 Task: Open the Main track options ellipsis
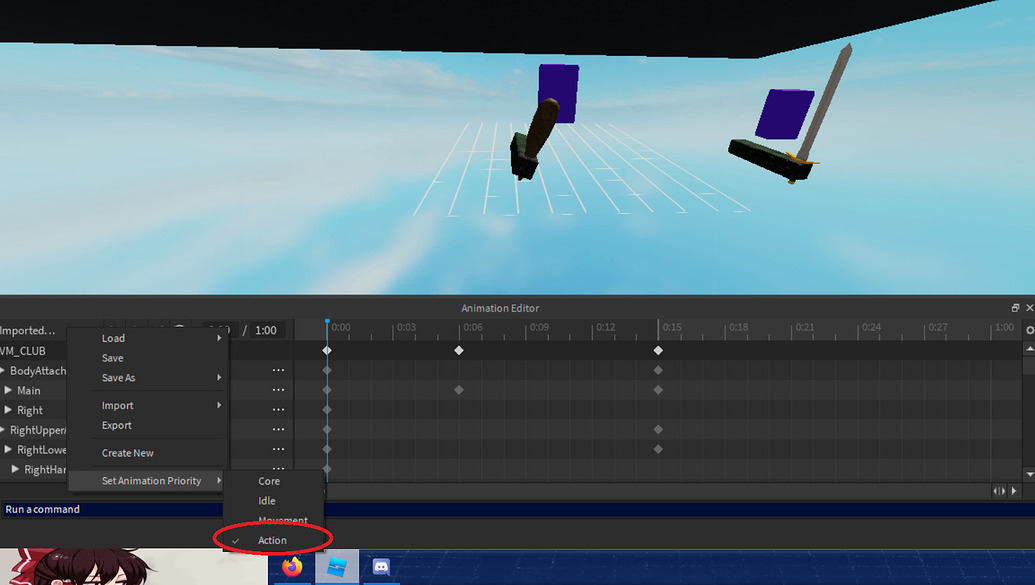(x=279, y=390)
